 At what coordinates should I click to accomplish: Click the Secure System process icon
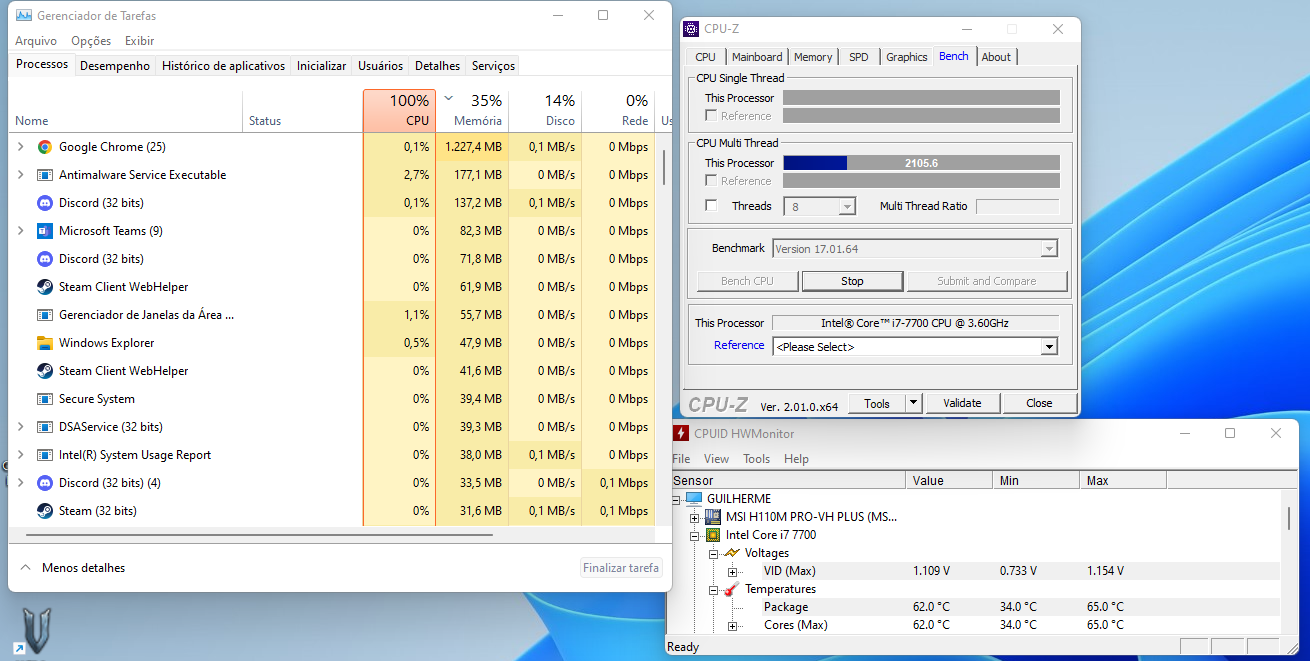click(x=44, y=399)
